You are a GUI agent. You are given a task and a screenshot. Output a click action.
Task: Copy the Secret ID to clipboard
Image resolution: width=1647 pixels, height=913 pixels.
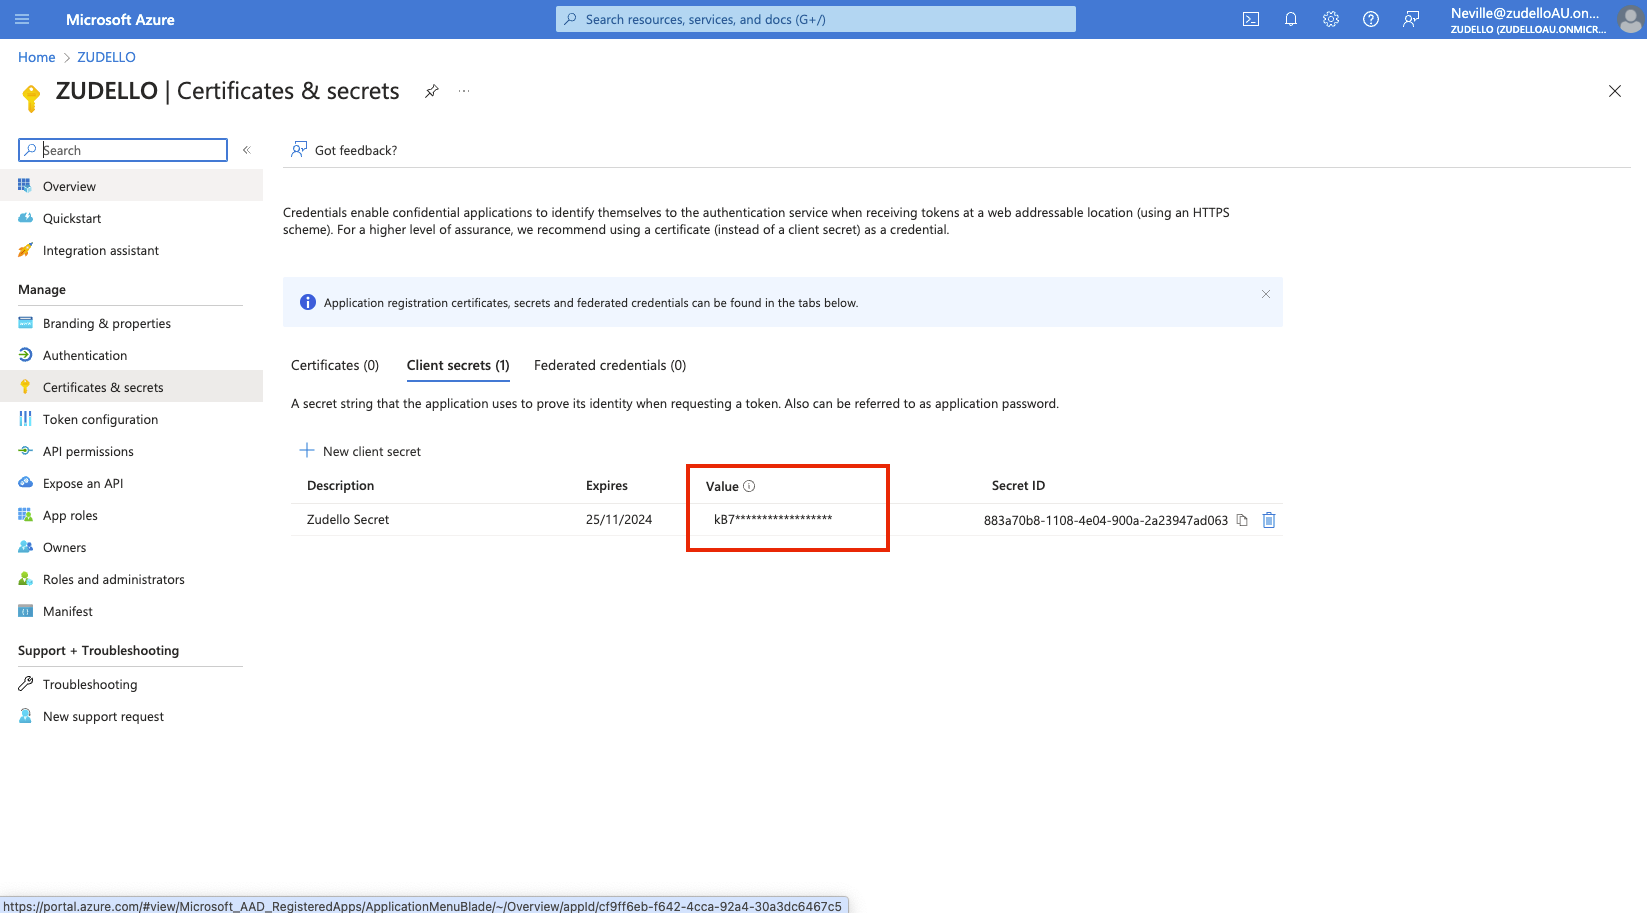click(1242, 520)
